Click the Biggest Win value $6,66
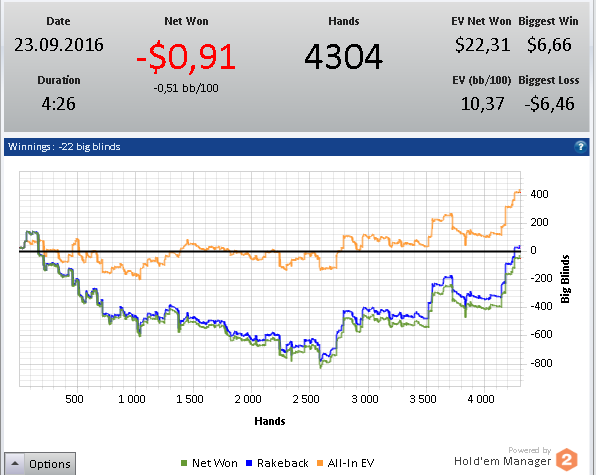Viewport: 596px width, 475px height. pyautogui.click(x=549, y=45)
